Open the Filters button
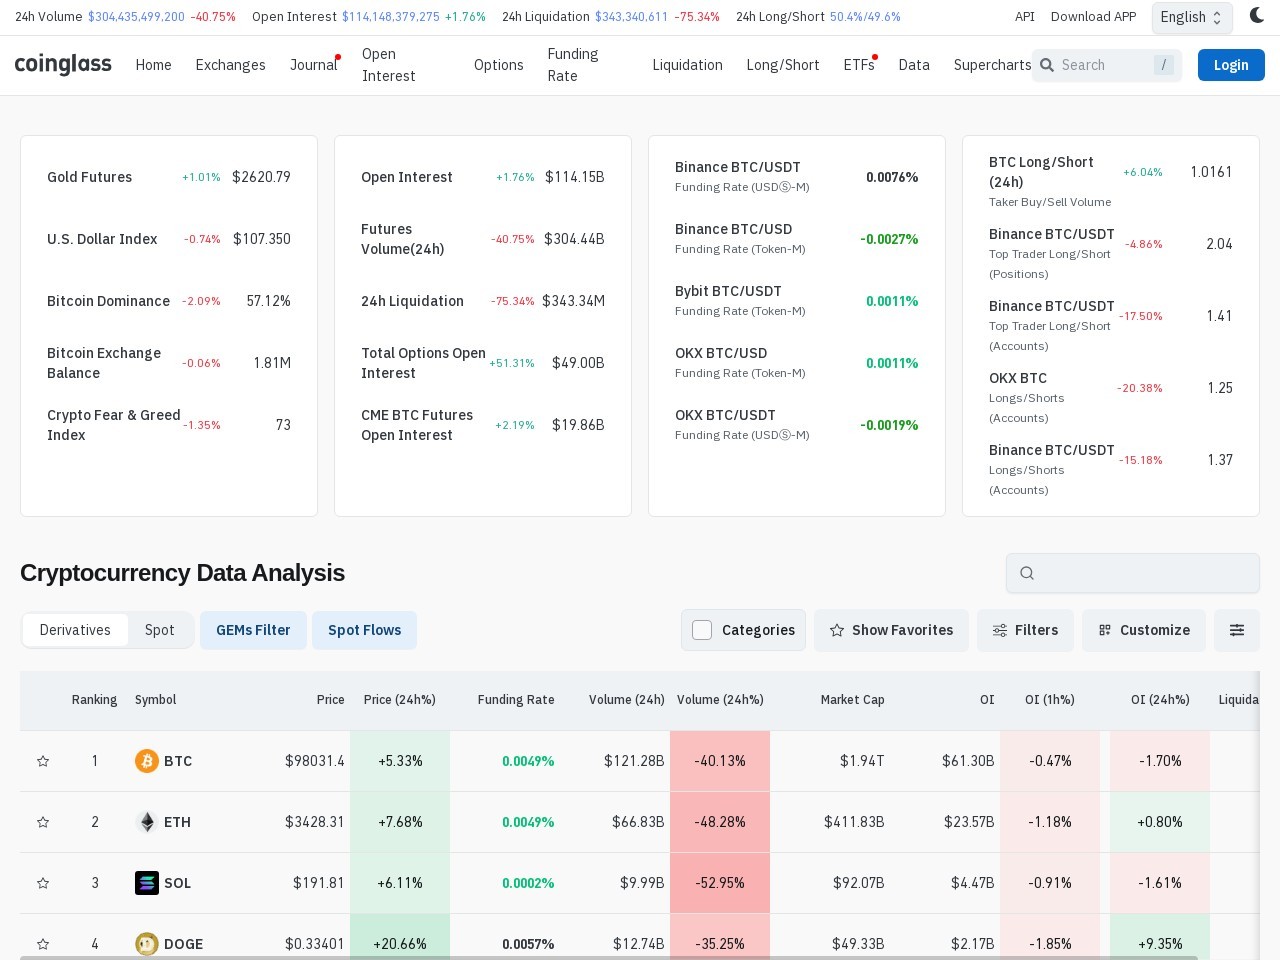Screen dimensions: 1280x960 1025,630
